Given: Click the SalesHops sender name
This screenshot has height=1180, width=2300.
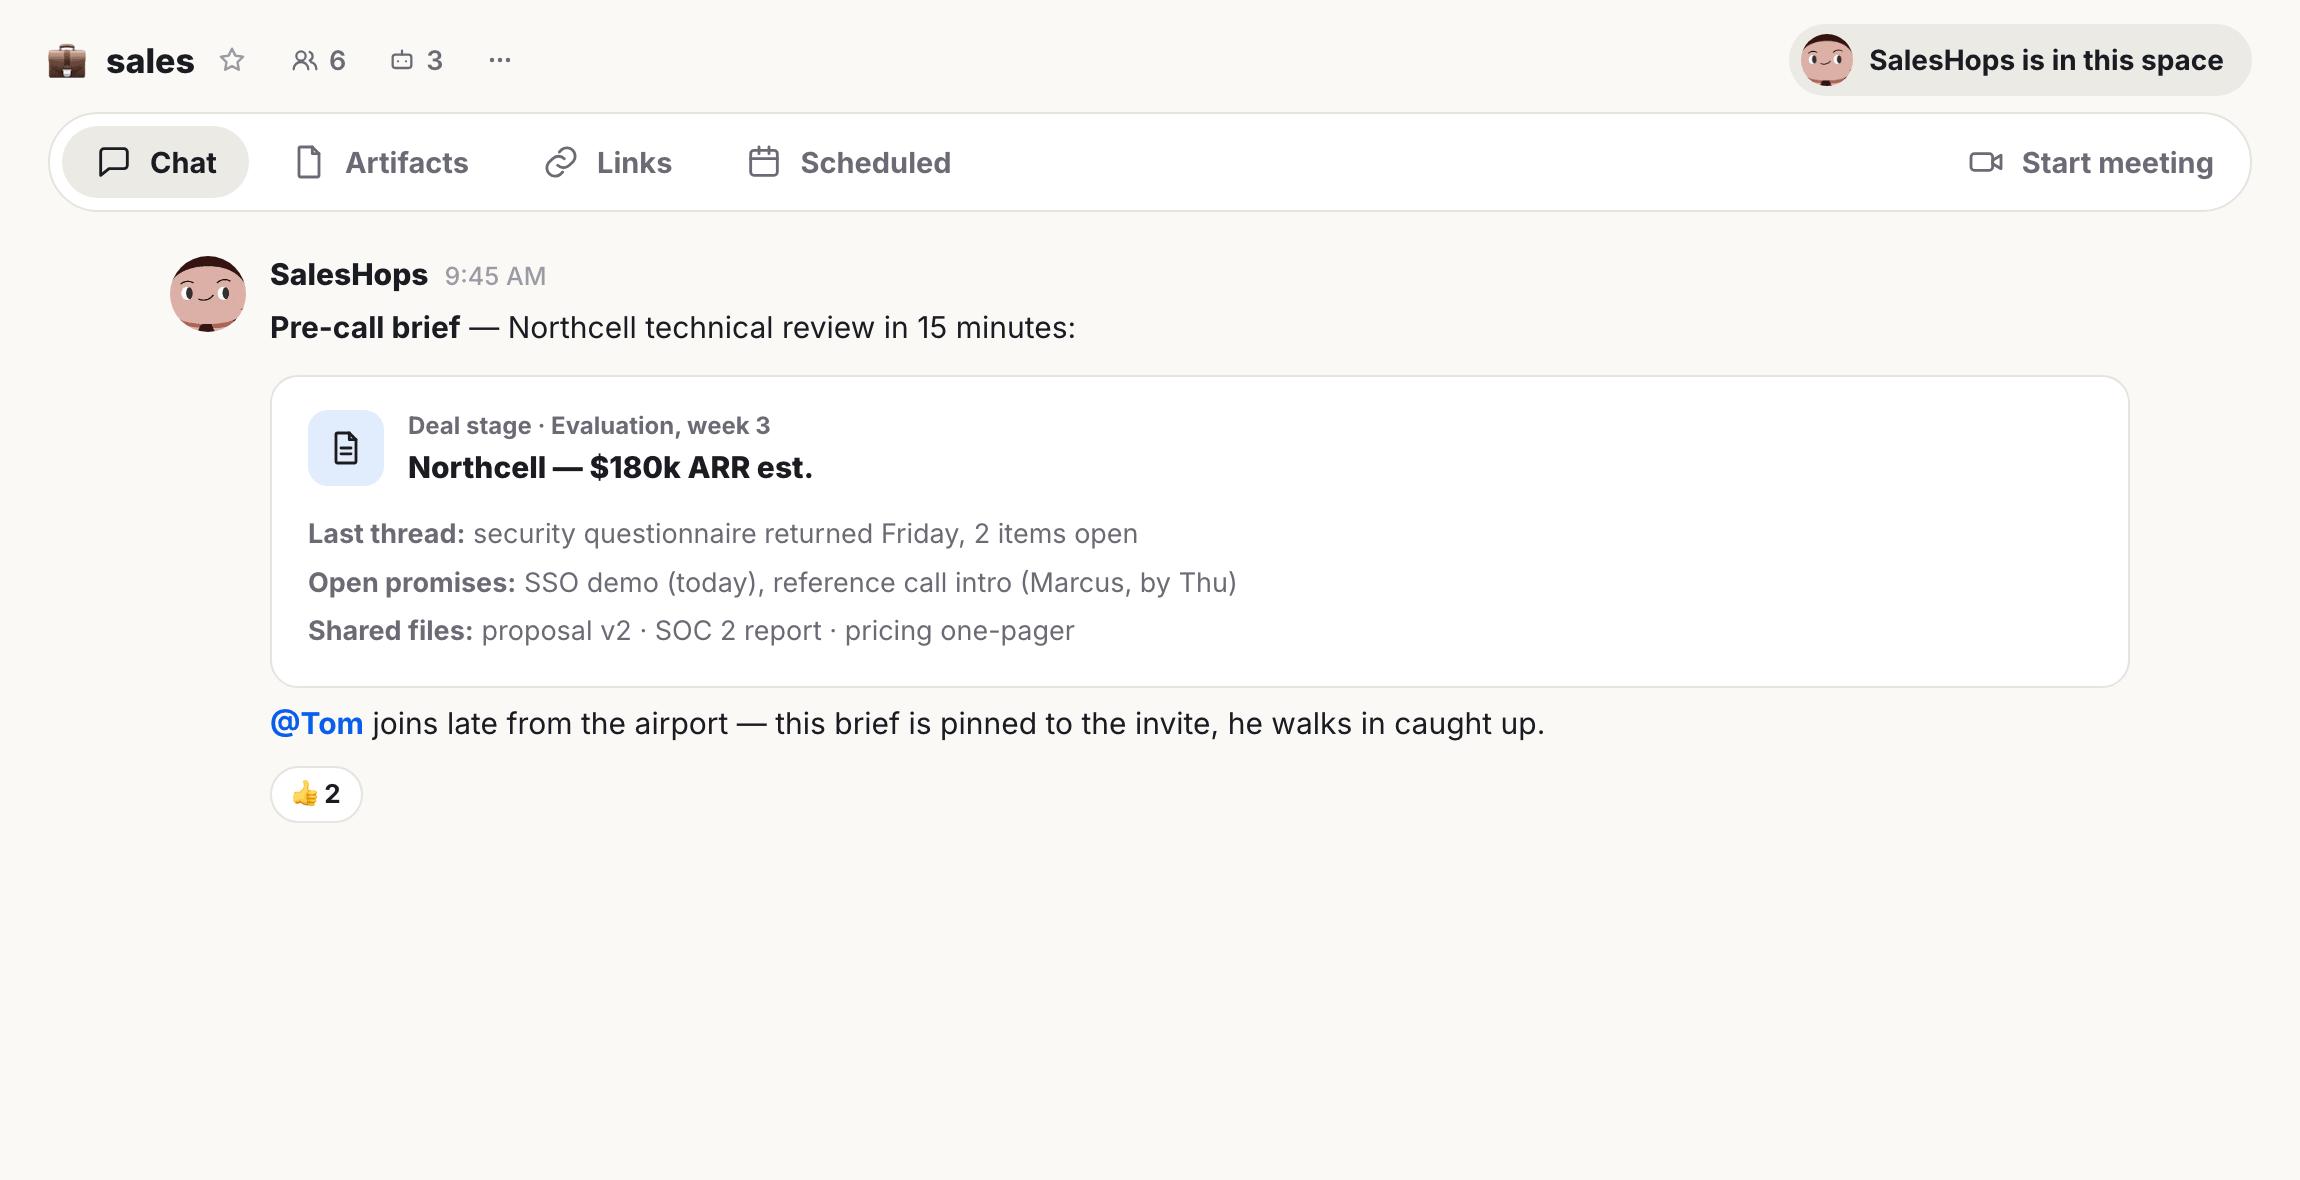Looking at the screenshot, I should tap(349, 274).
